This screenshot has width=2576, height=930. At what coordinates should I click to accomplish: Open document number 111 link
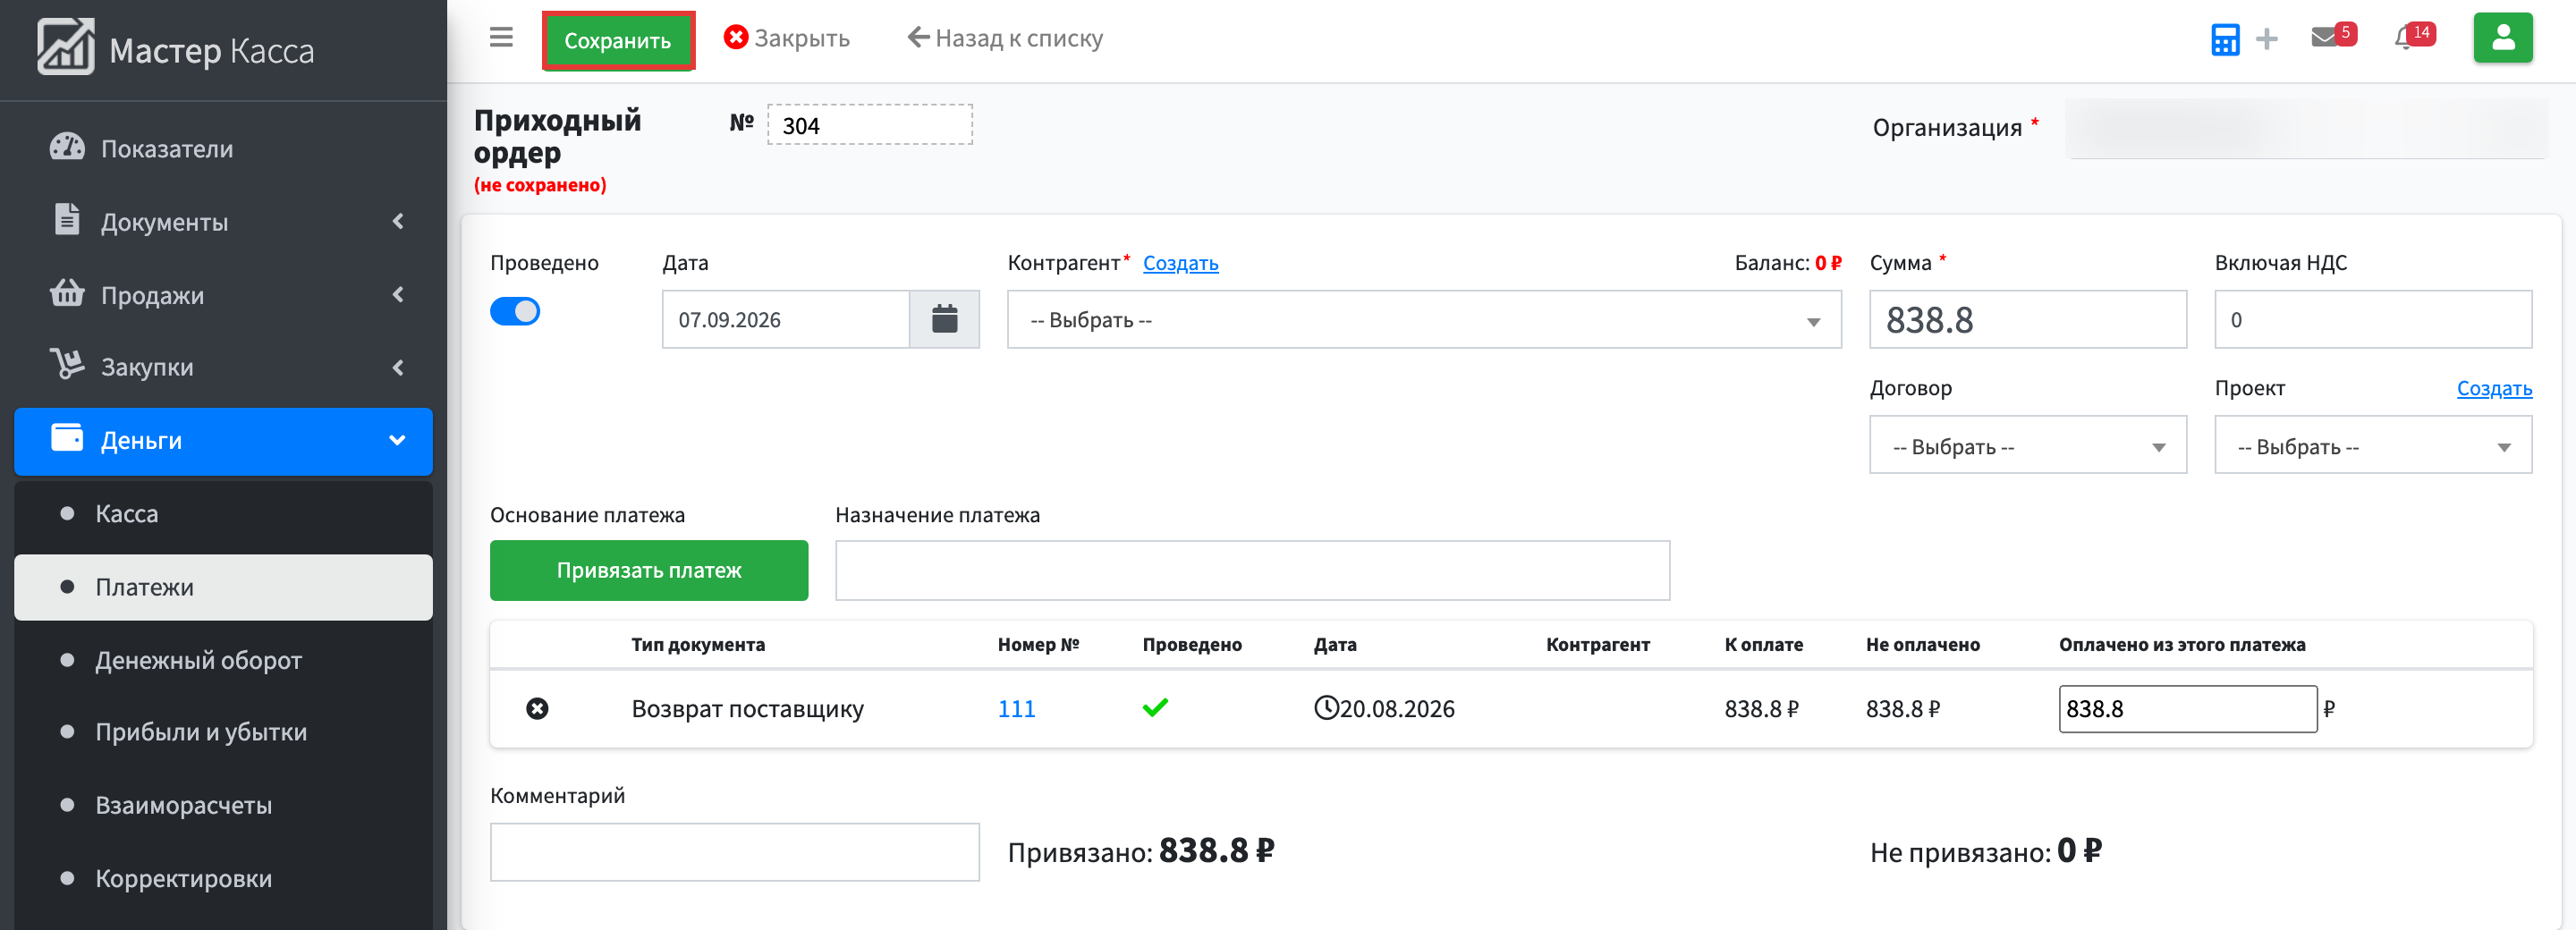click(x=1016, y=709)
